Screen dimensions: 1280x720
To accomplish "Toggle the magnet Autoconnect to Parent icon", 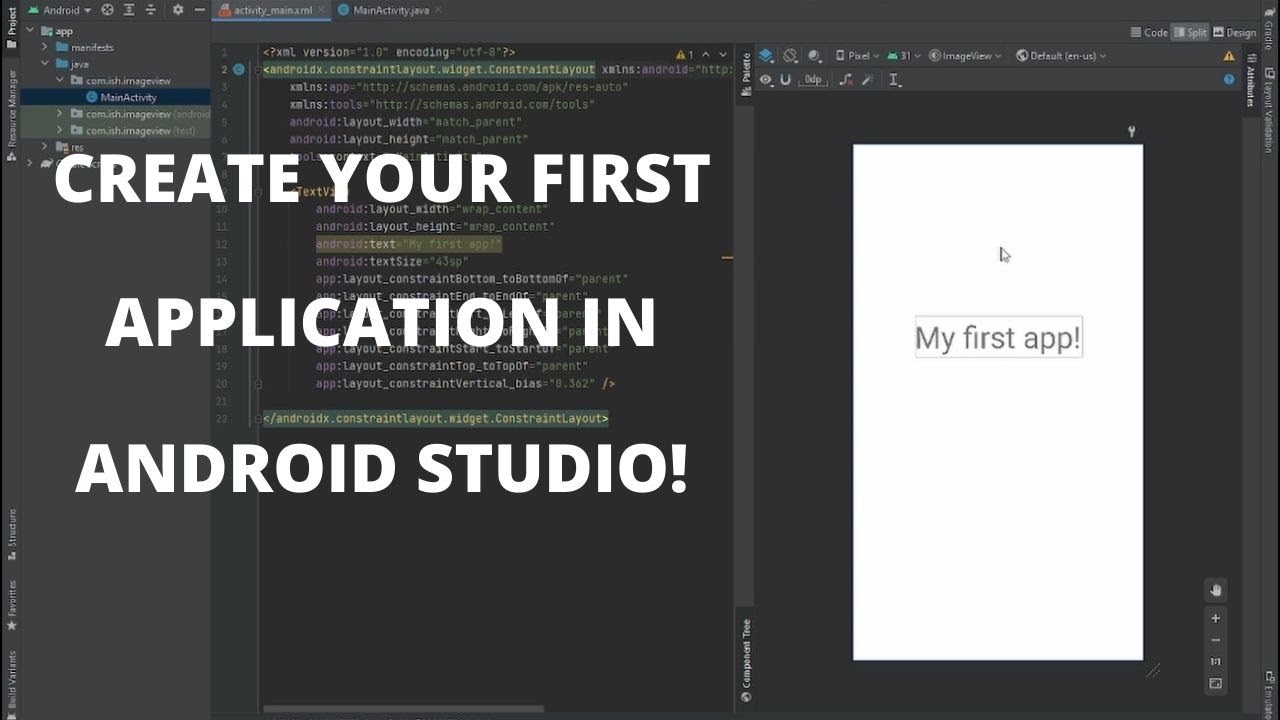I will click(786, 80).
